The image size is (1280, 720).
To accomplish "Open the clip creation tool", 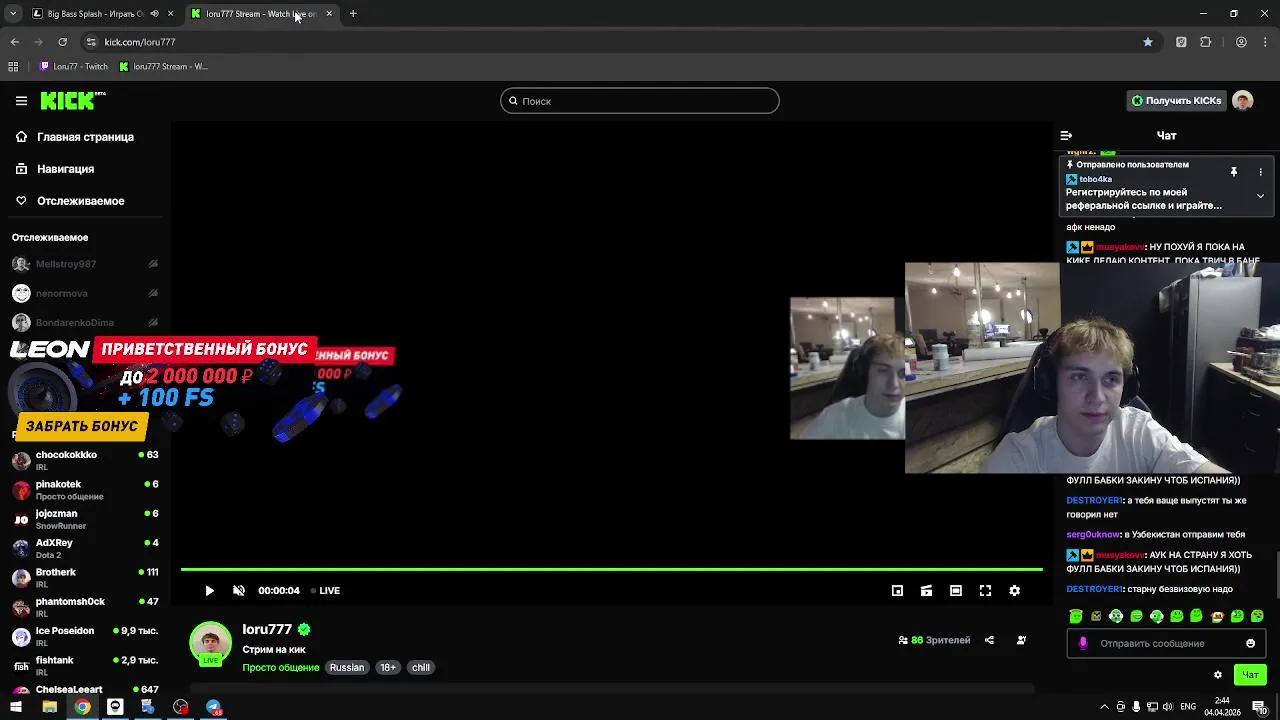I will [x=926, y=591].
